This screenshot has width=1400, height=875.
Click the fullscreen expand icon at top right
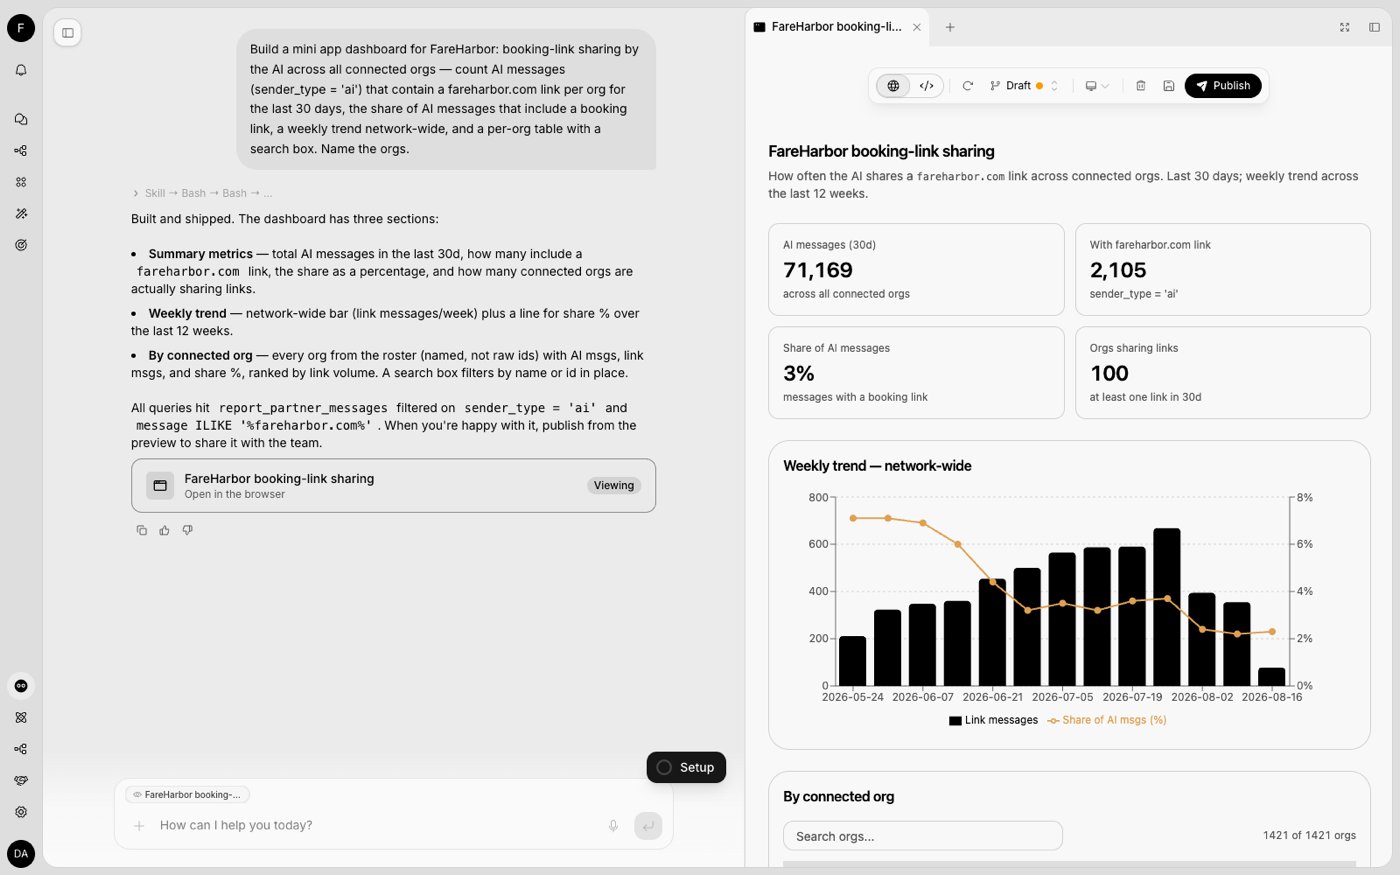coord(1345,27)
